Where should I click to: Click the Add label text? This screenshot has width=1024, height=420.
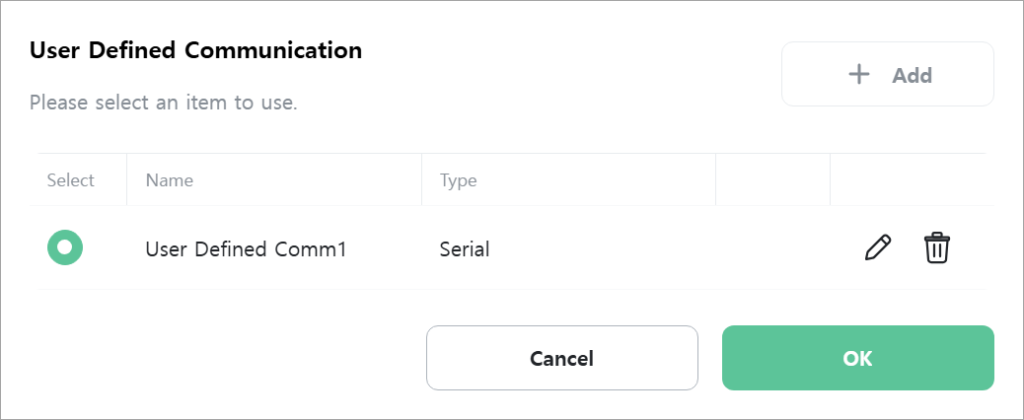point(912,75)
